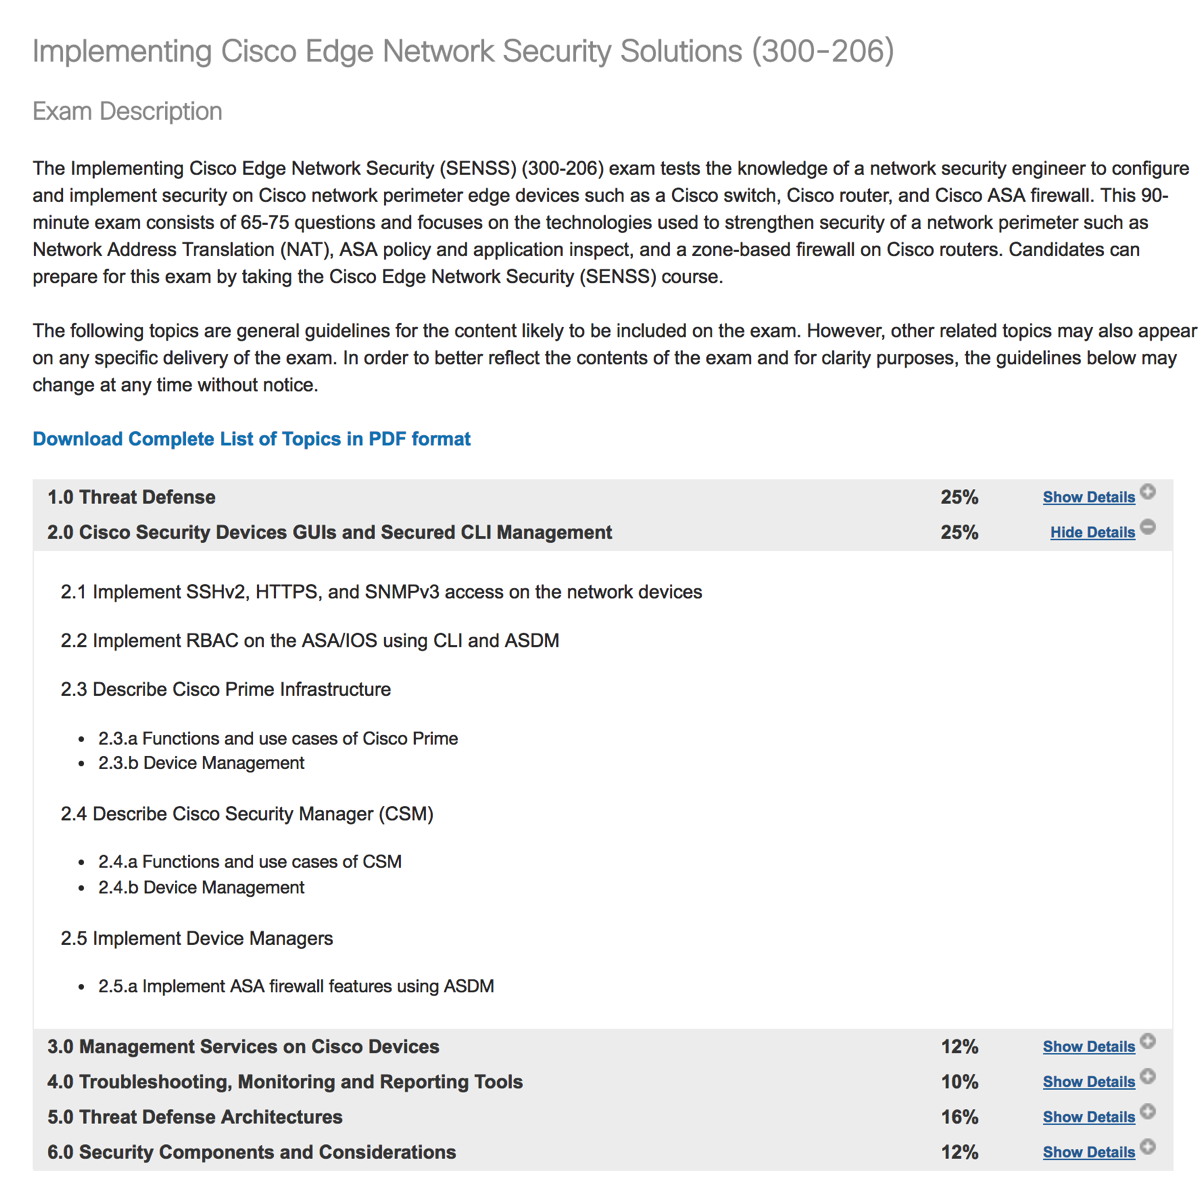
Task: Show Details for 4.0 Troubleshooting, Monitoring
Action: pos(1088,1082)
